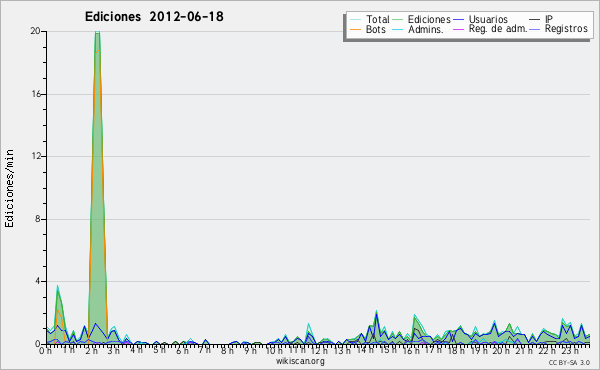The height and width of the screenshot is (370, 600).
Task: Select the 'Ediciones' legend entry
Action: [x=429, y=19]
